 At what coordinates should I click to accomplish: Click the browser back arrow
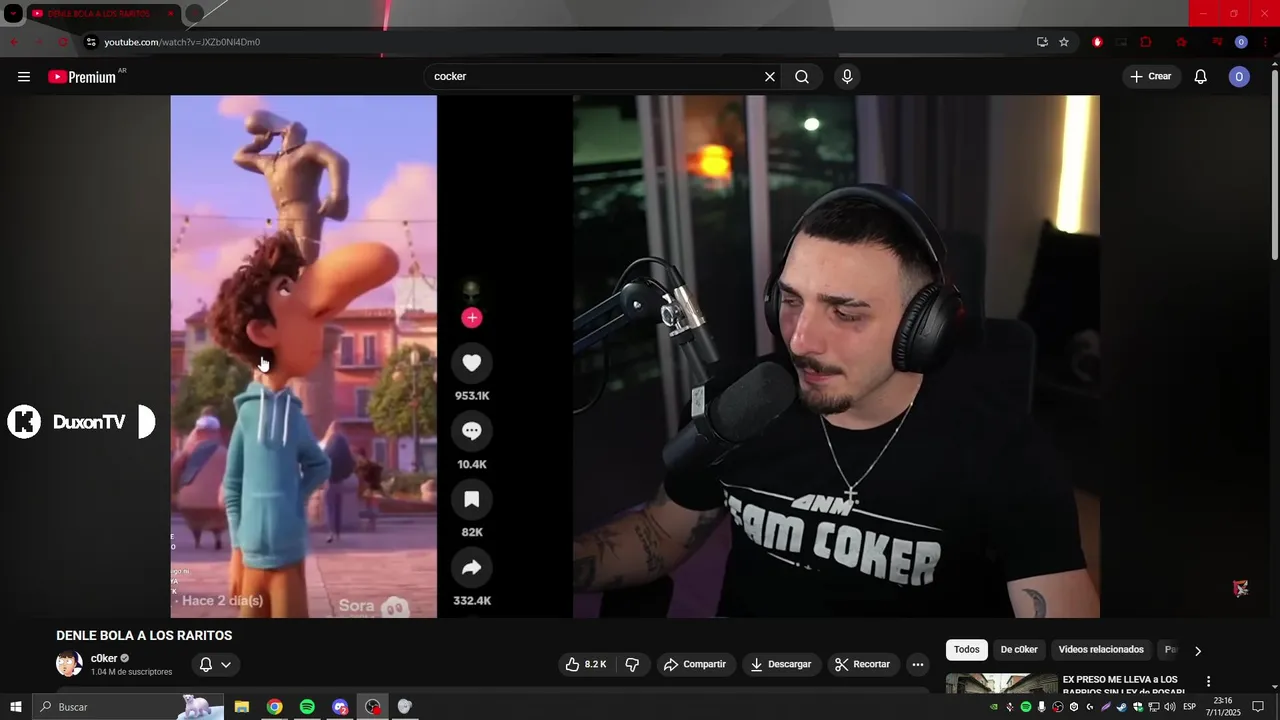pyautogui.click(x=14, y=42)
